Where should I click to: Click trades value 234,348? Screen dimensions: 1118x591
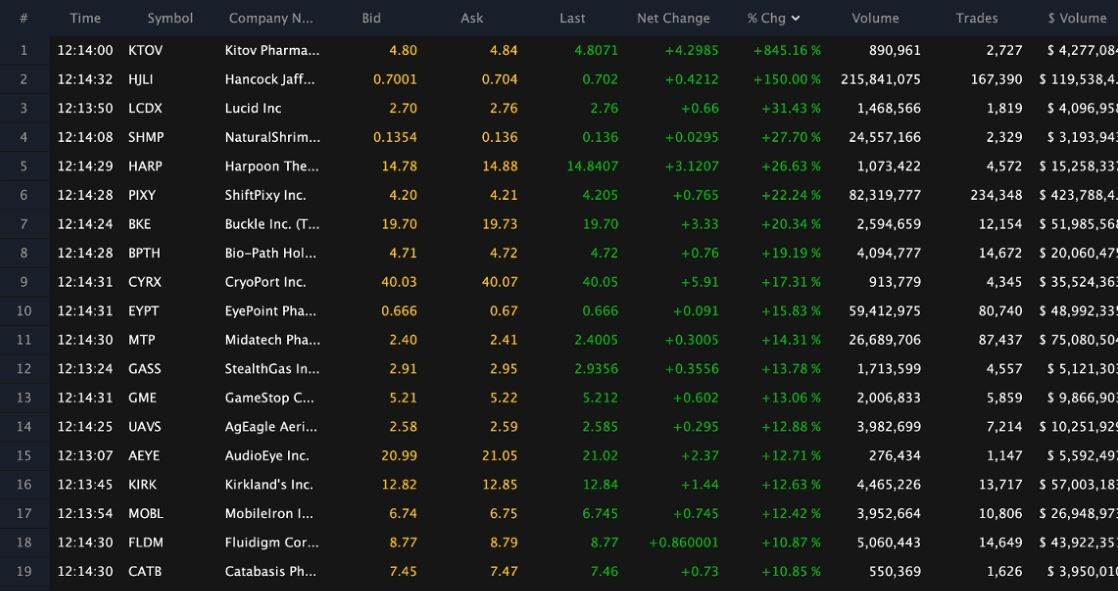pyautogui.click(x=996, y=195)
